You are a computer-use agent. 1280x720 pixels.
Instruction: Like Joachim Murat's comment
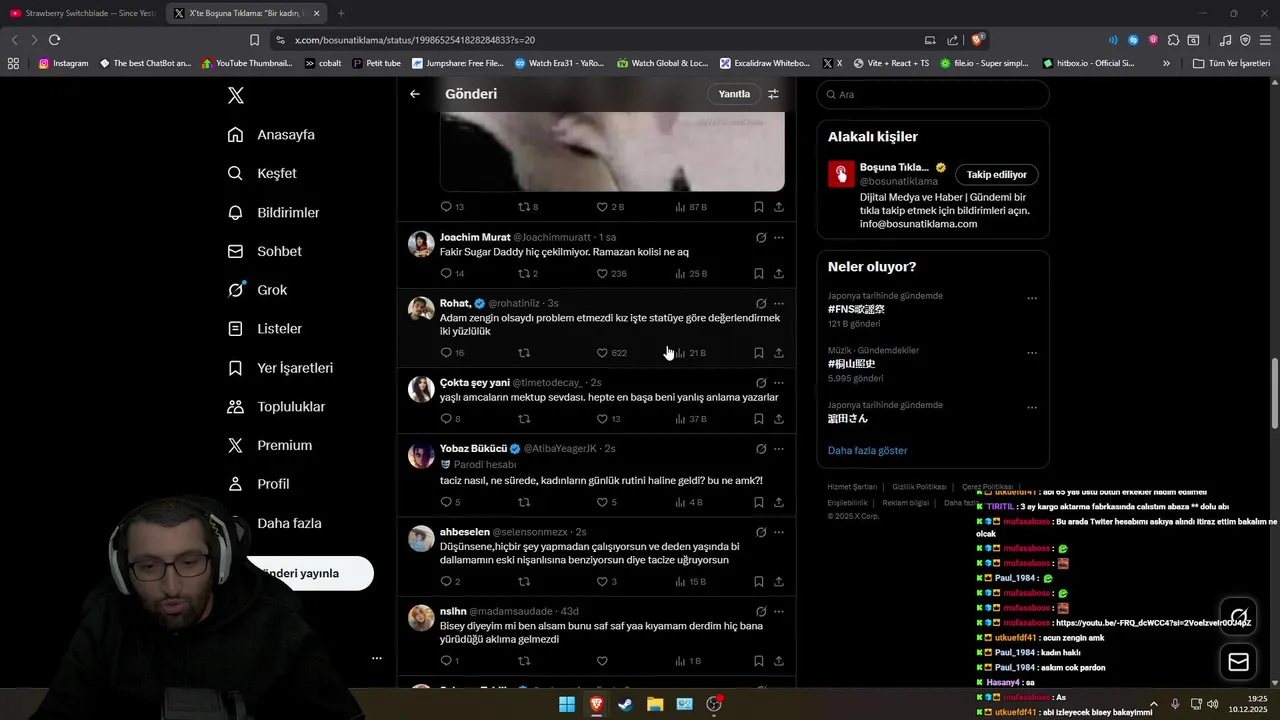[x=611, y=273]
